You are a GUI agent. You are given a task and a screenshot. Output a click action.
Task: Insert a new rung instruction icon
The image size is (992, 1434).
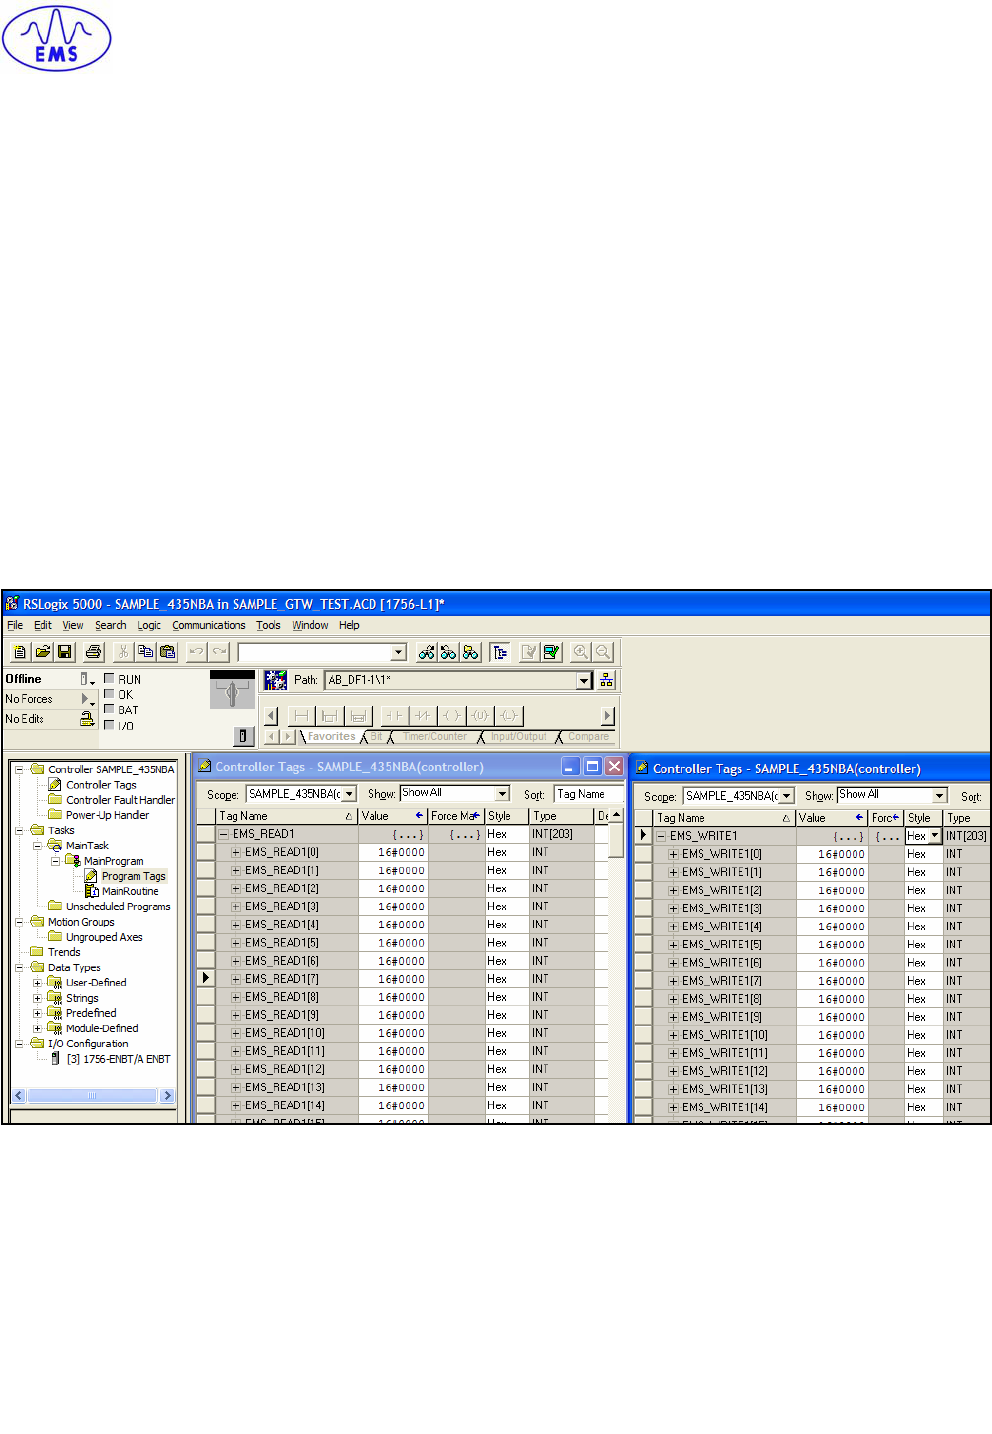[x=301, y=715]
